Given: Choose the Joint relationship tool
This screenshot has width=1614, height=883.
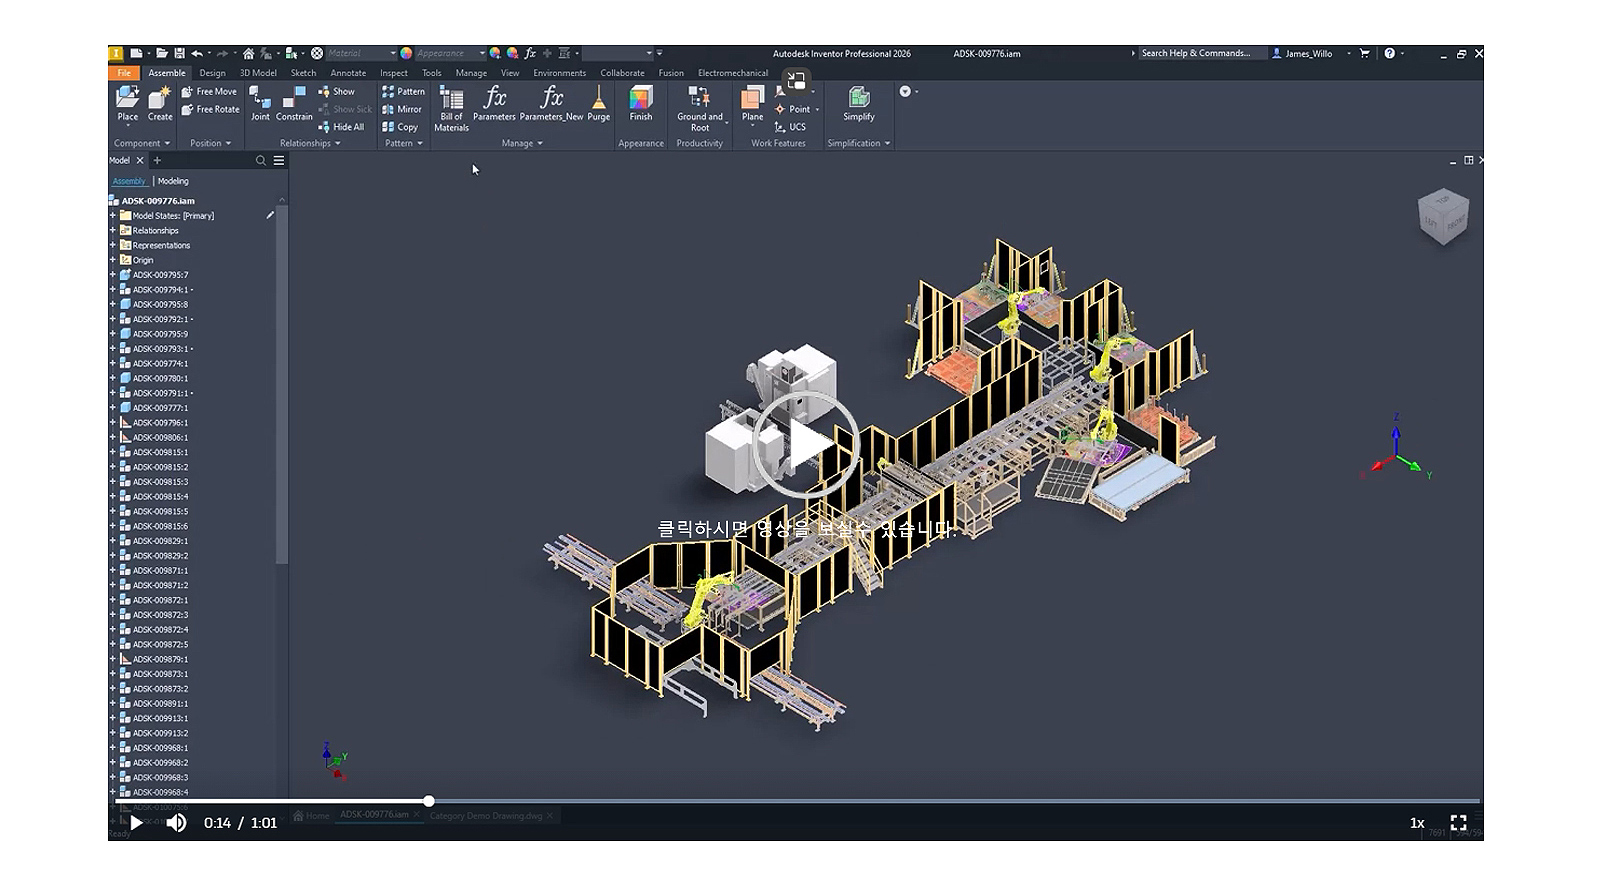Looking at the screenshot, I should point(260,104).
